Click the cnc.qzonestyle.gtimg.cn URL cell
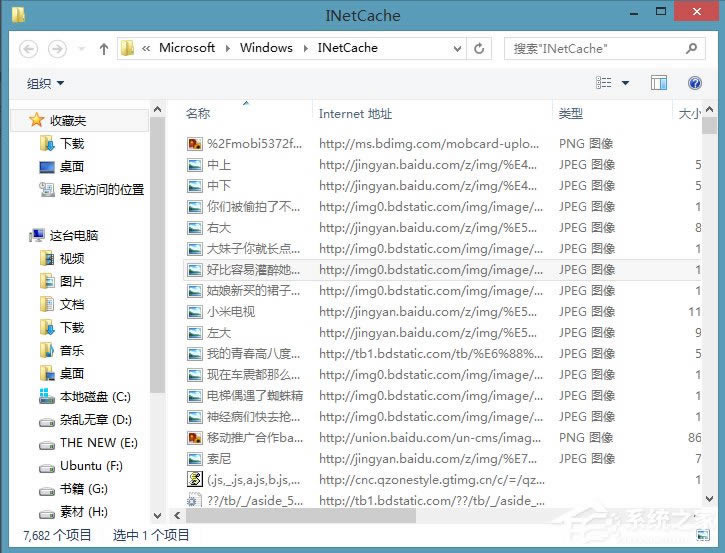 point(432,480)
